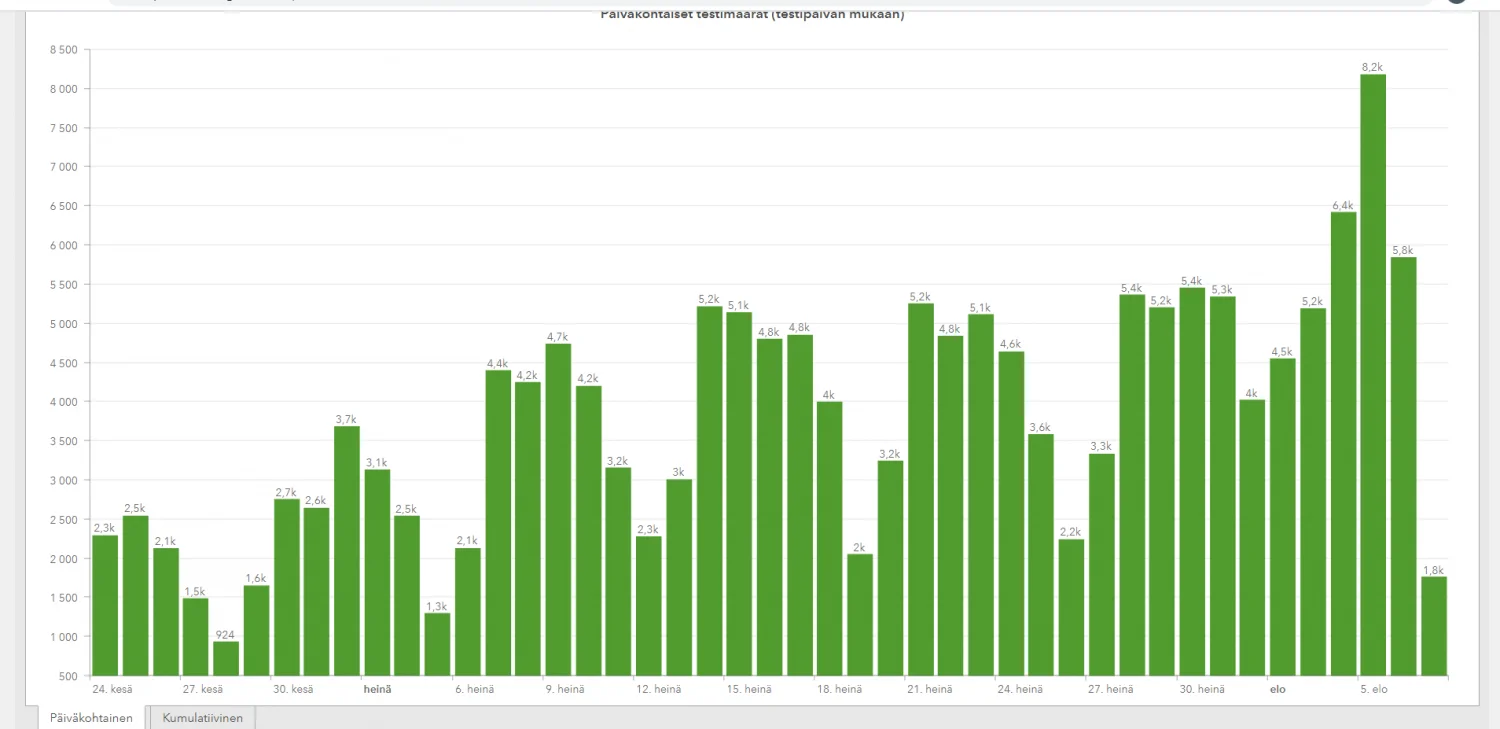Switch to the Kumulatiivinen tab
The image size is (1500, 729).
202,718
